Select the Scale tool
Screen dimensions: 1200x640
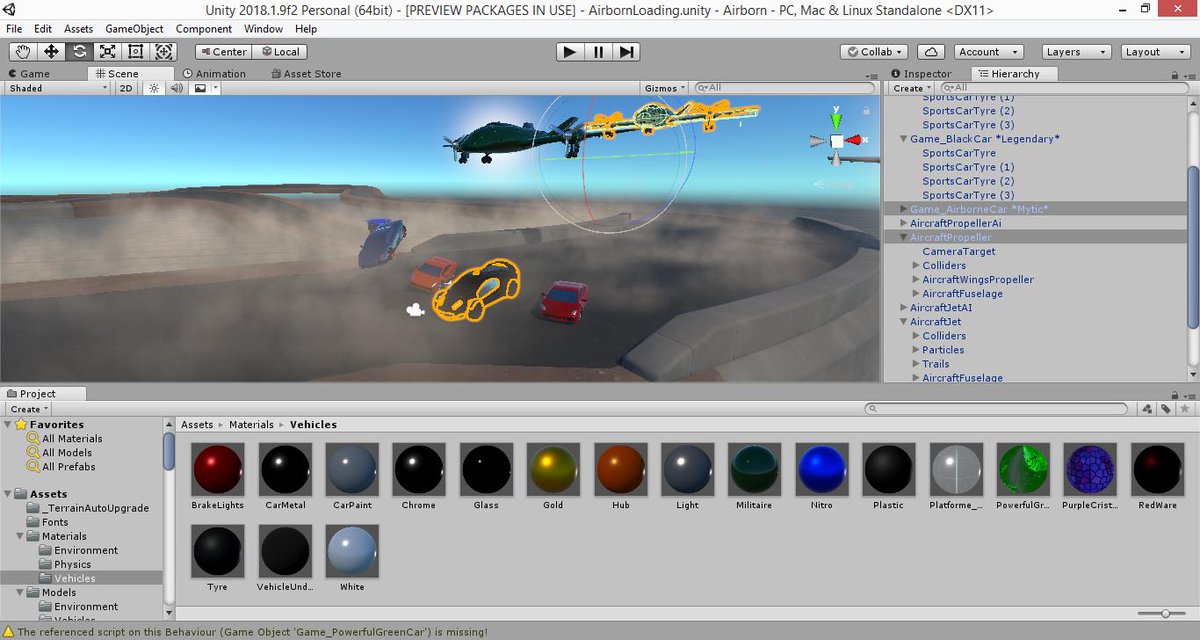pyautogui.click(x=107, y=52)
